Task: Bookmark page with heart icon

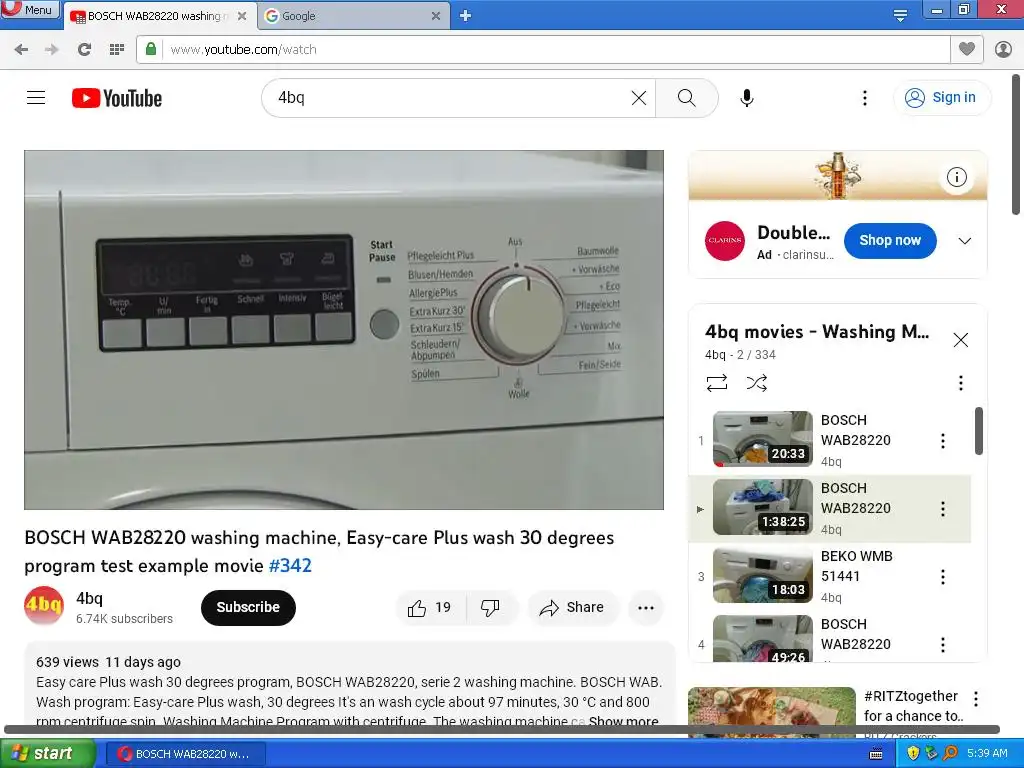Action: click(x=967, y=49)
